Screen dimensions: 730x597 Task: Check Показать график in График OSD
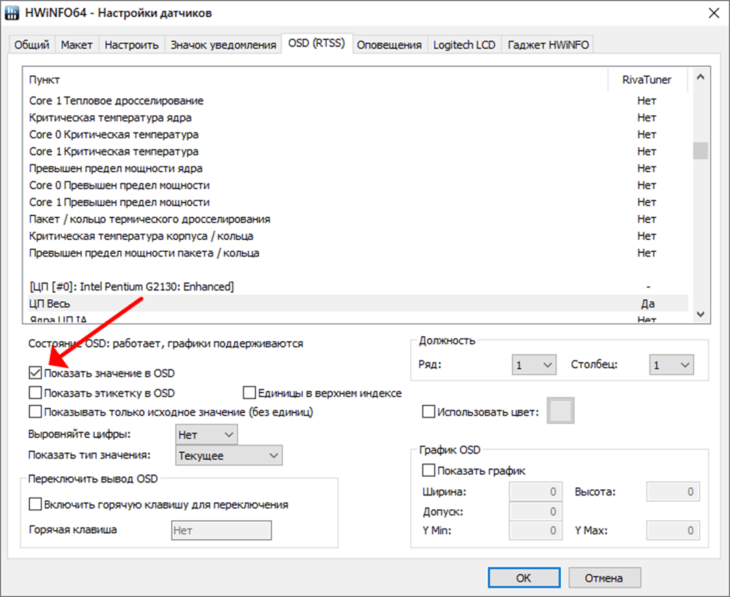(x=428, y=470)
